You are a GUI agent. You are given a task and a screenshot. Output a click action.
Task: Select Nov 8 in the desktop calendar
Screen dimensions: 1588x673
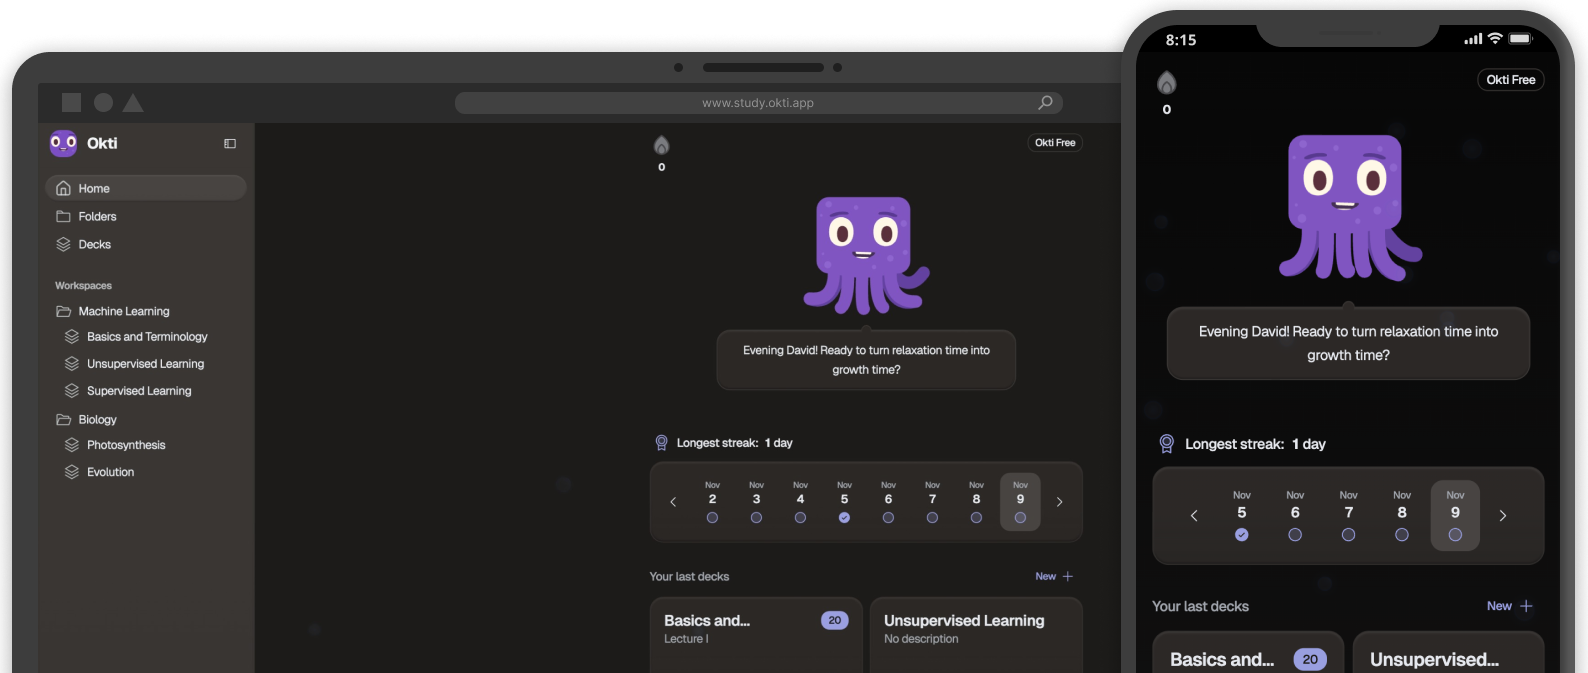(976, 502)
